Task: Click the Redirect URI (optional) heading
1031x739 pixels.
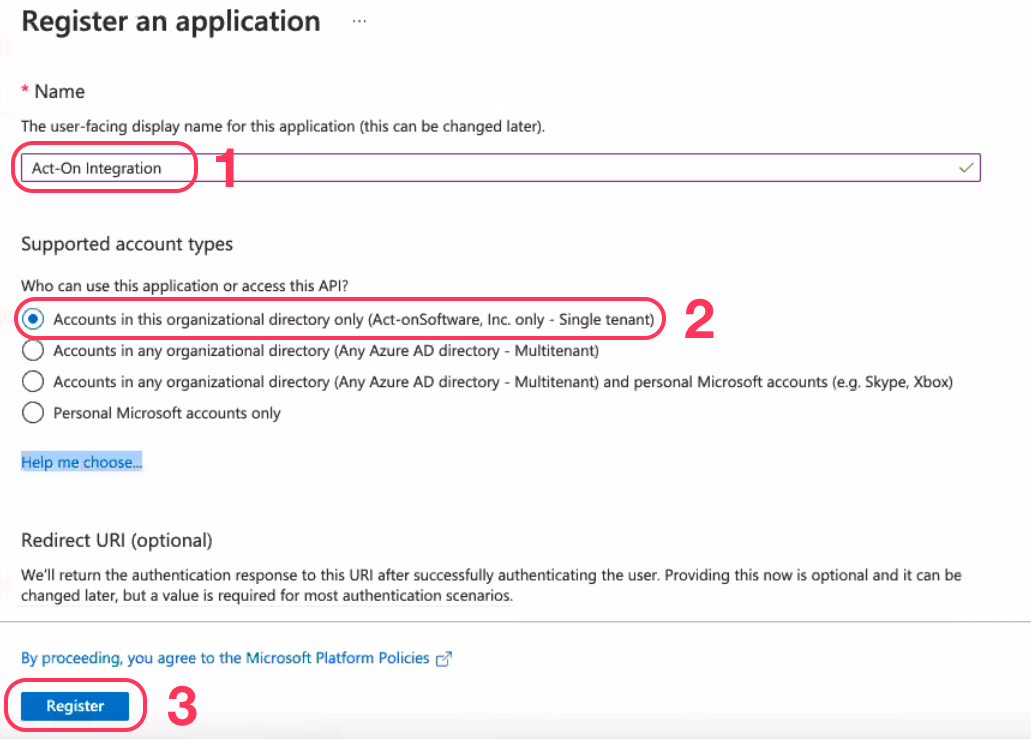Action: click(x=117, y=540)
